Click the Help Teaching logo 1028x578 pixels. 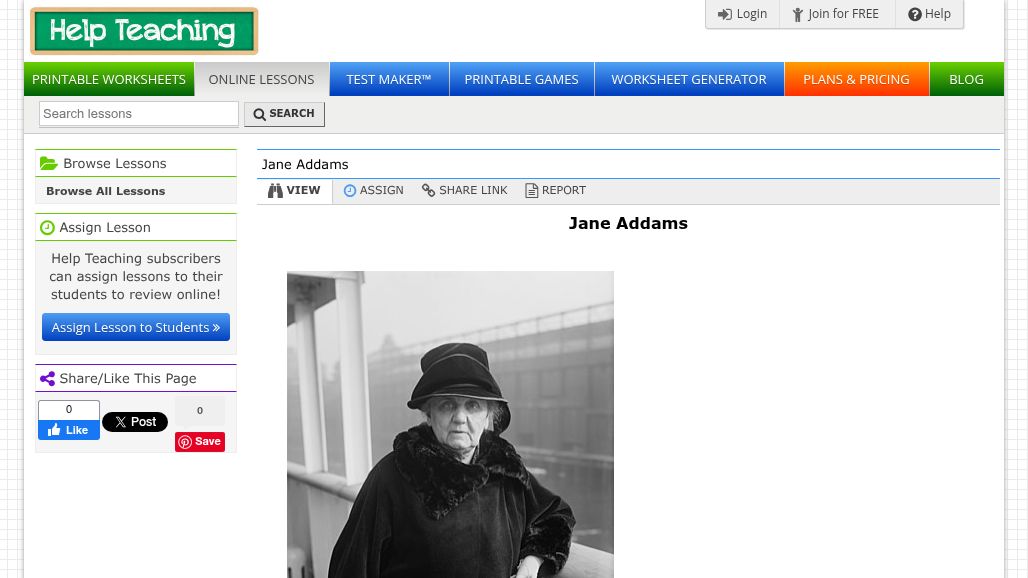point(144,31)
